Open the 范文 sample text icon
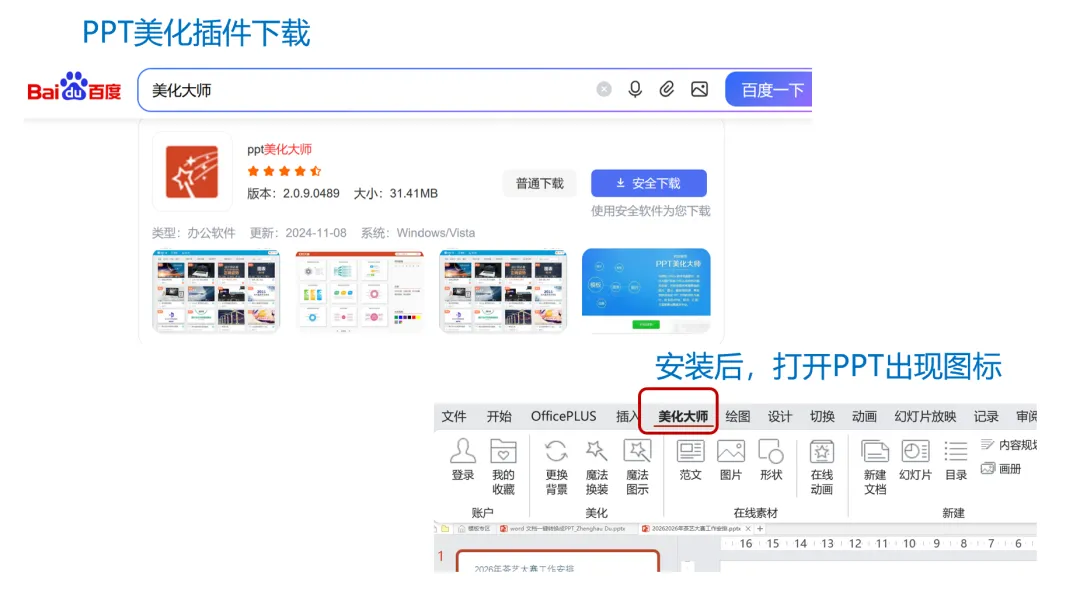This screenshot has width=1080, height=611. (690, 452)
